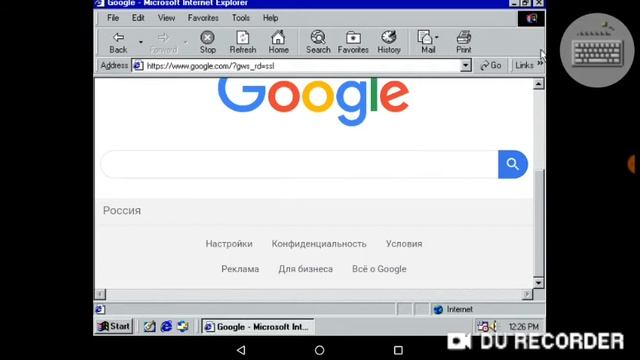Launch Internet Explorer from quick launch

[166, 326]
